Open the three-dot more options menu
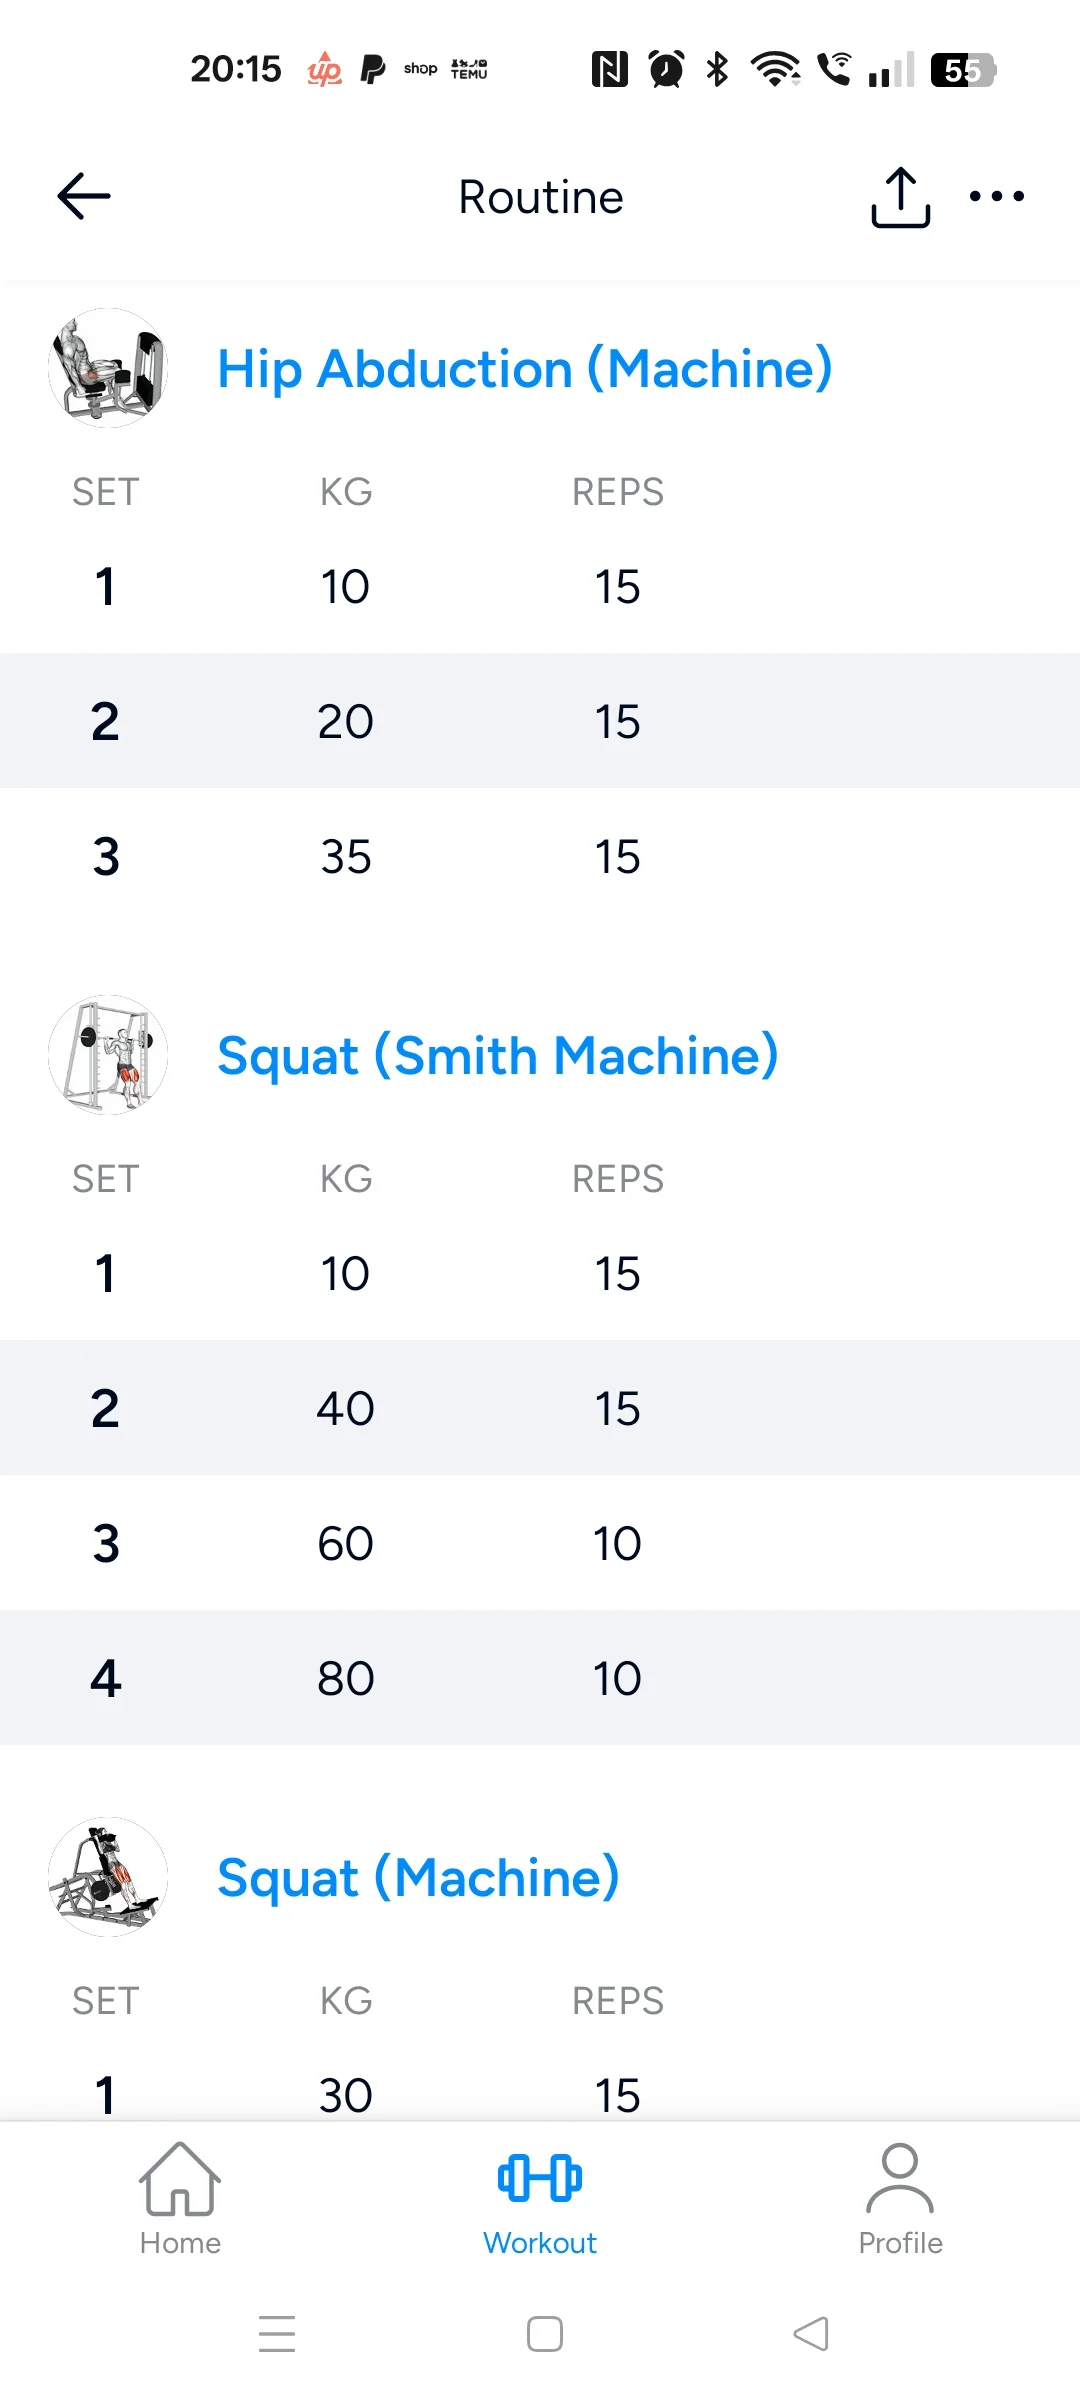 click(x=997, y=196)
